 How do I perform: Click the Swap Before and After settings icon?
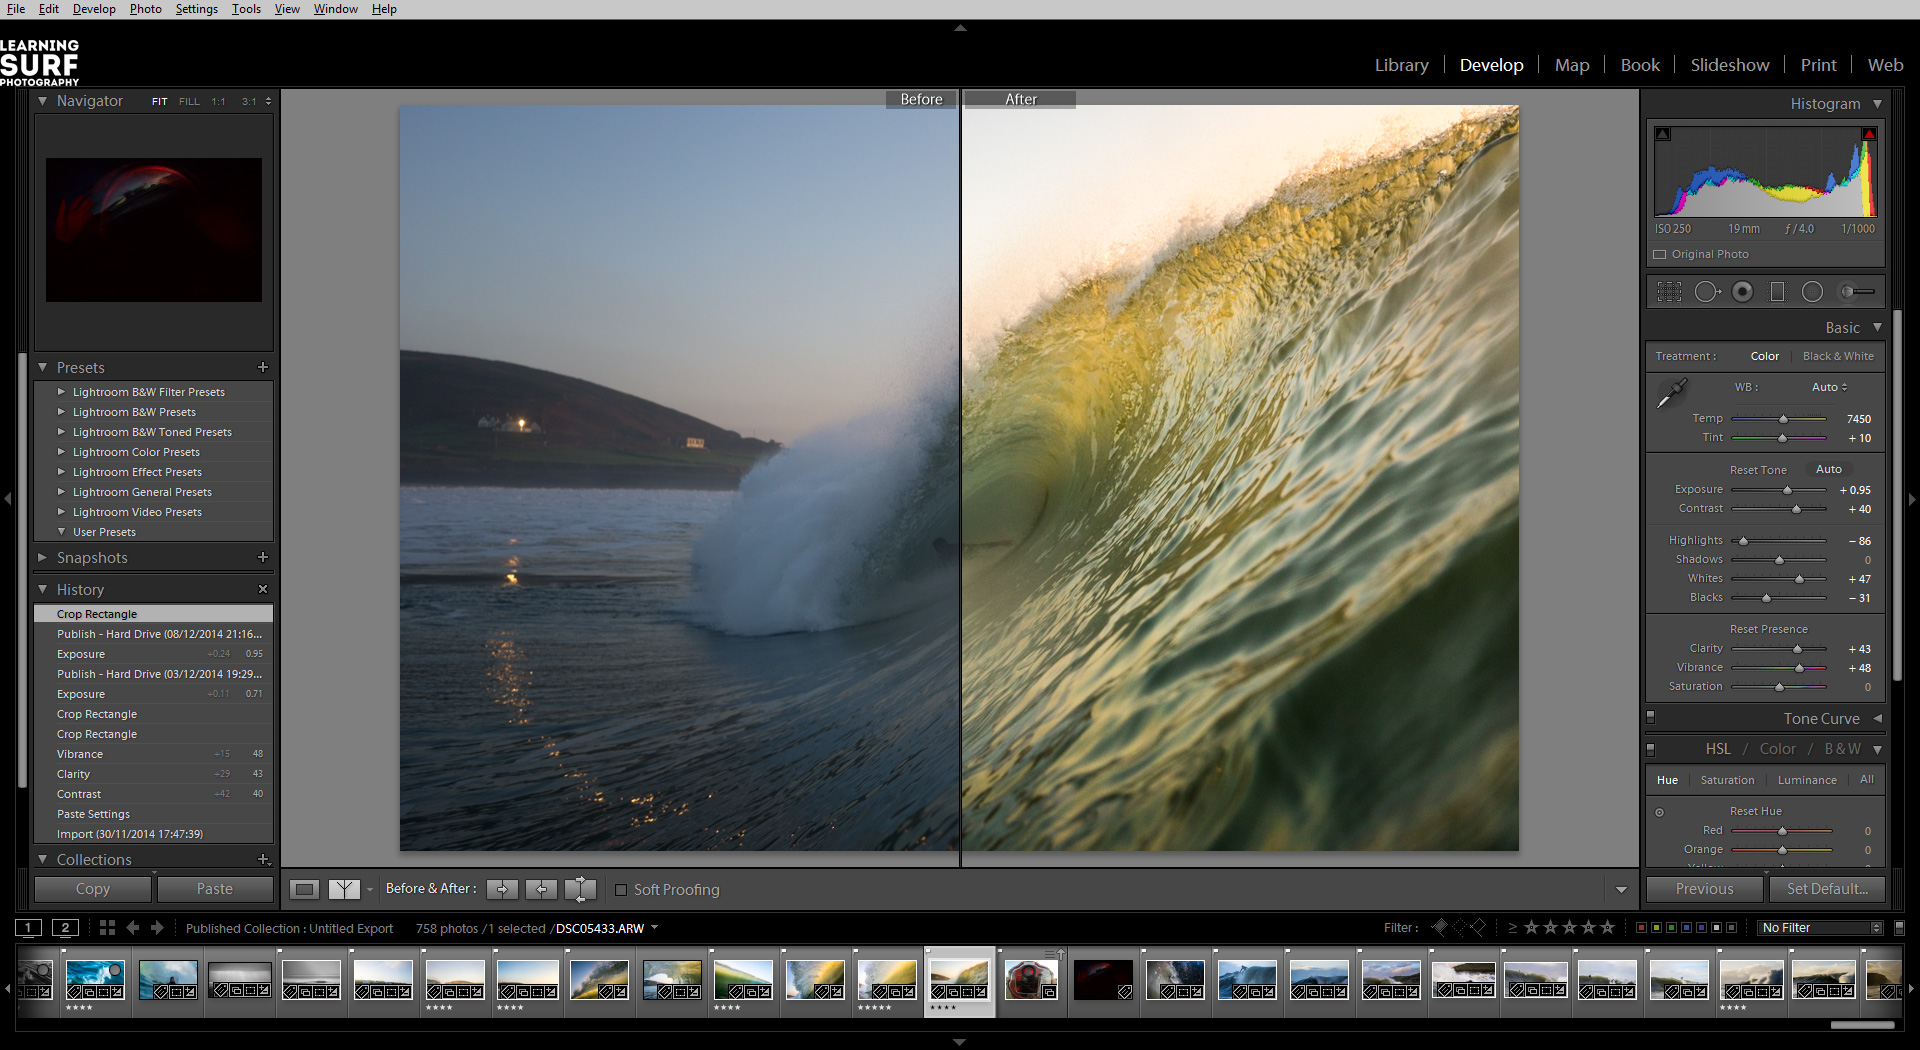[580, 889]
